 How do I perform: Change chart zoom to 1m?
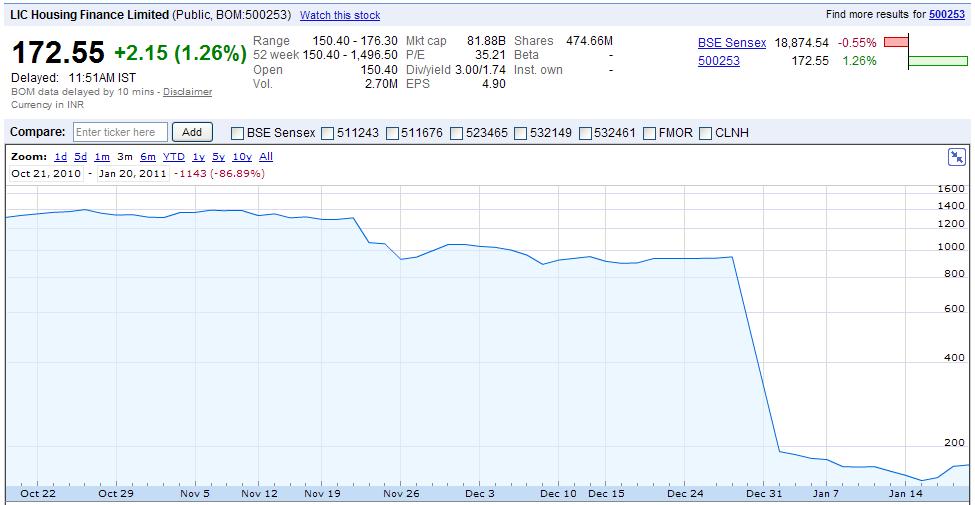(102, 157)
